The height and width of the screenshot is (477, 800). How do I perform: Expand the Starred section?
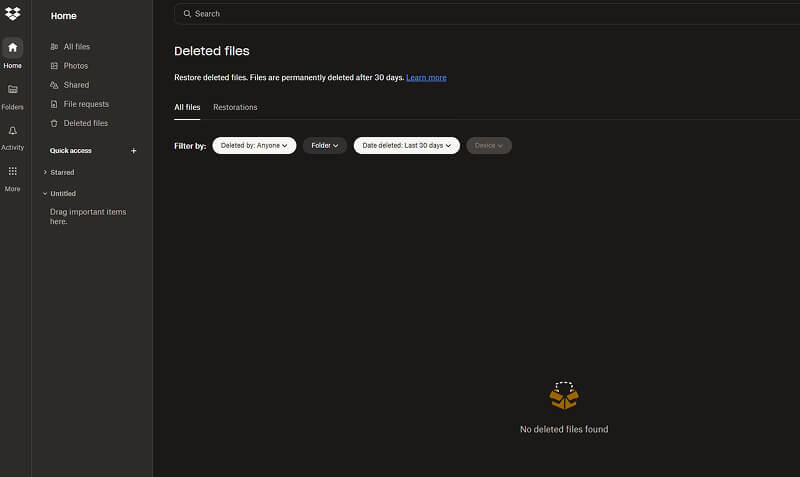45,172
